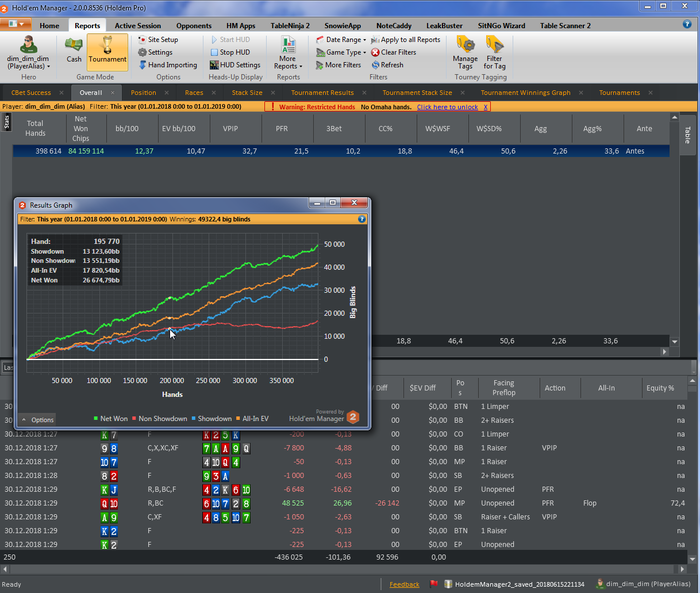700x593 pixels.
Task: Click Stop HUD
Action: [230, 52]
